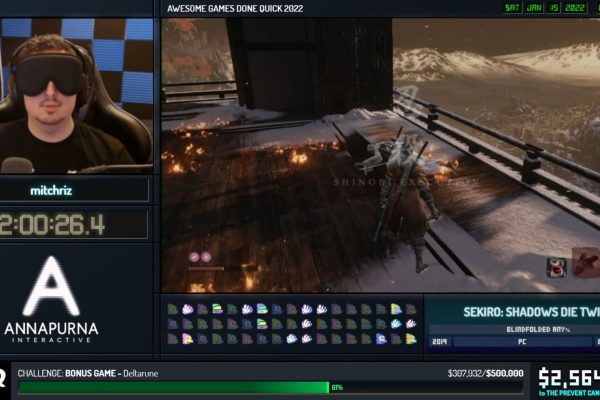Click the cyan clapping sprite in middle audience row
This screenshot has height=400, width=600.
click(x=396, y=324)
